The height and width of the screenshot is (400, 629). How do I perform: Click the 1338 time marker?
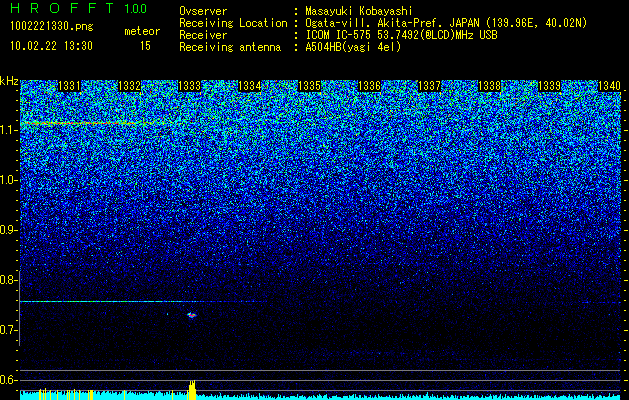[489, 86]
